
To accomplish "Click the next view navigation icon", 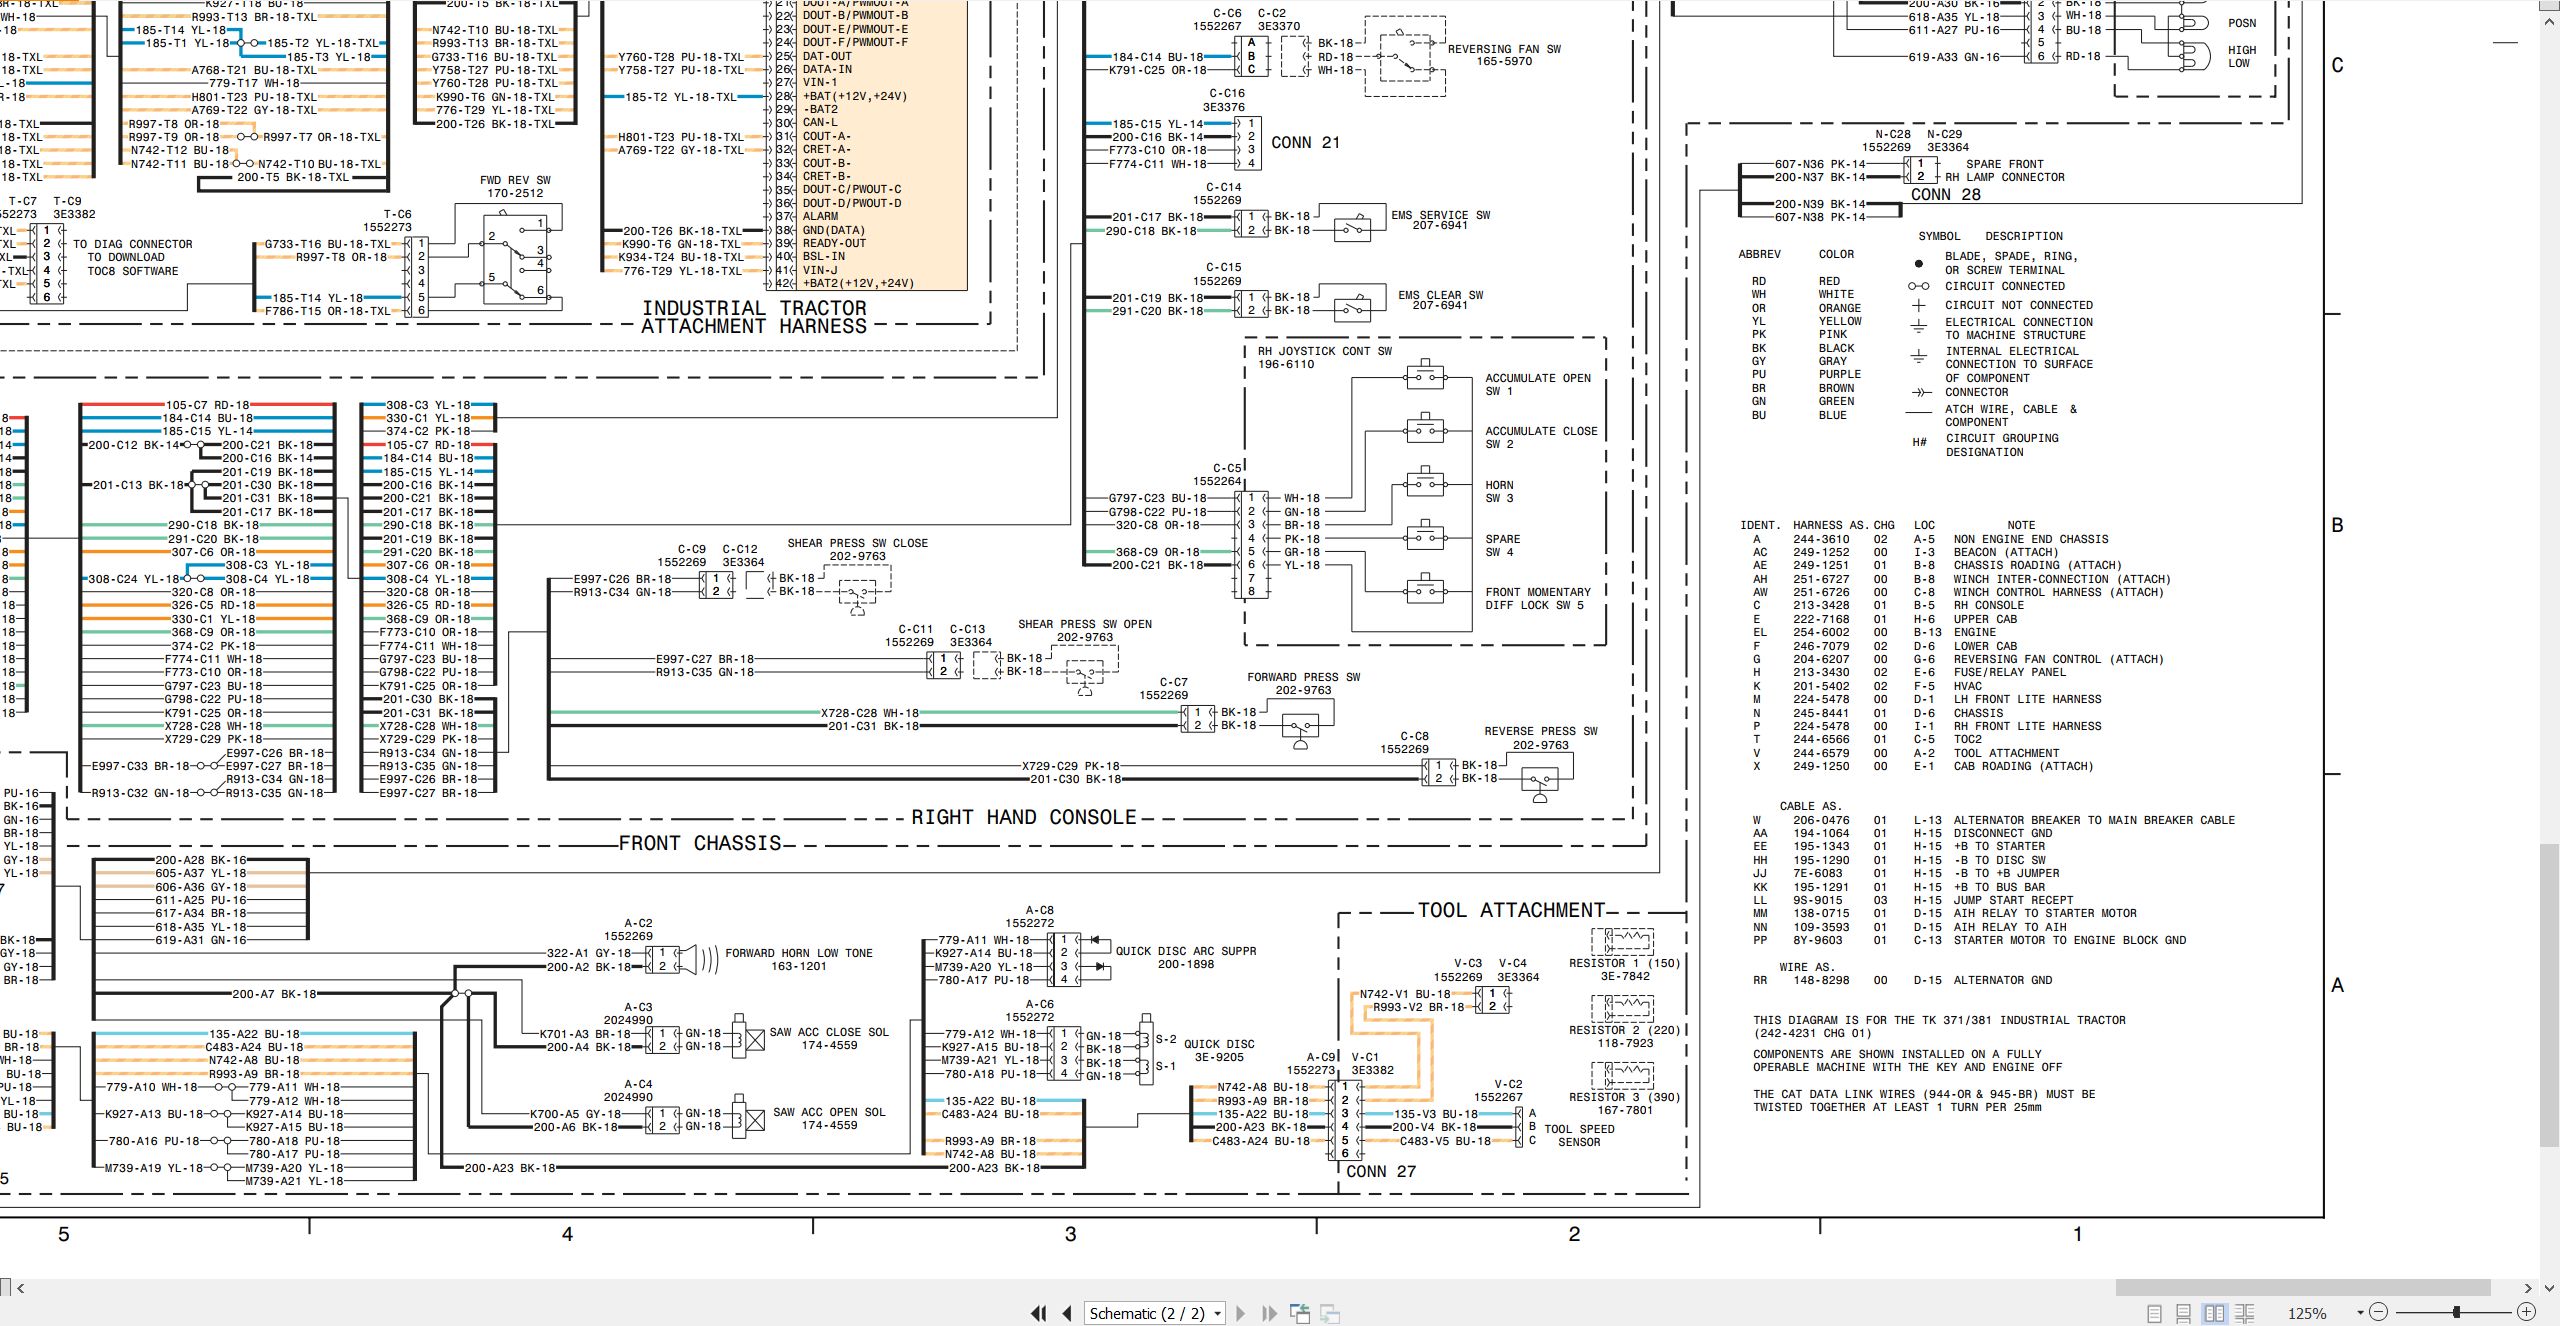I will (1330, 1313).
